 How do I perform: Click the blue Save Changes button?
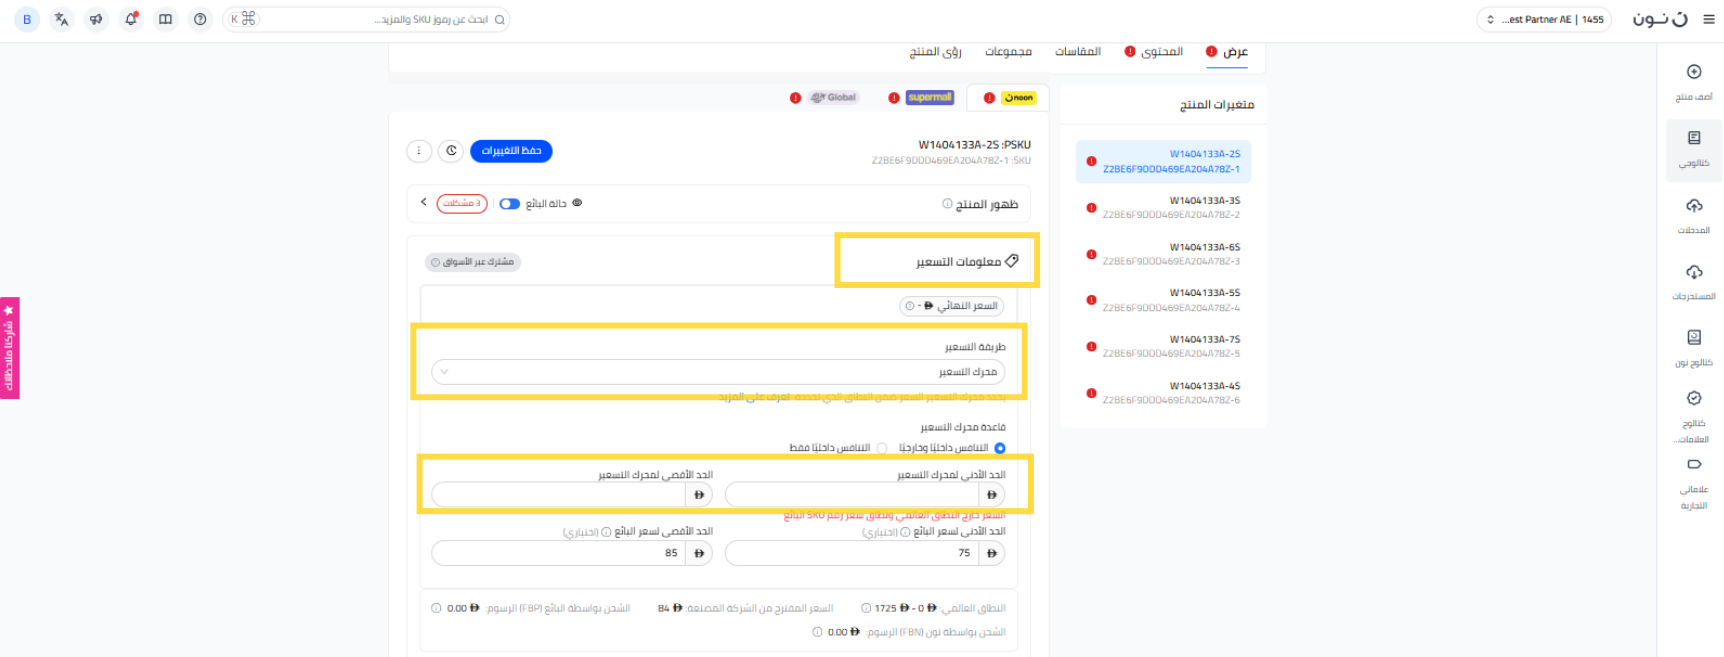tap(511, 151)
